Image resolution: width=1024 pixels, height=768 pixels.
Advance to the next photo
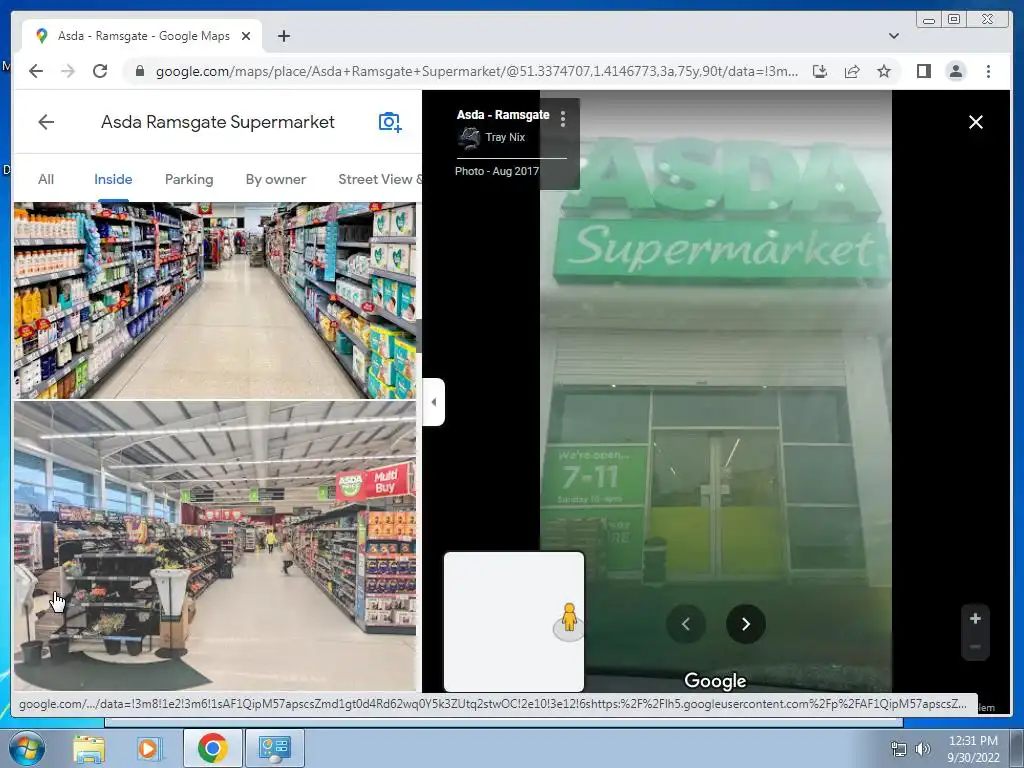click(x=746, y=624)
